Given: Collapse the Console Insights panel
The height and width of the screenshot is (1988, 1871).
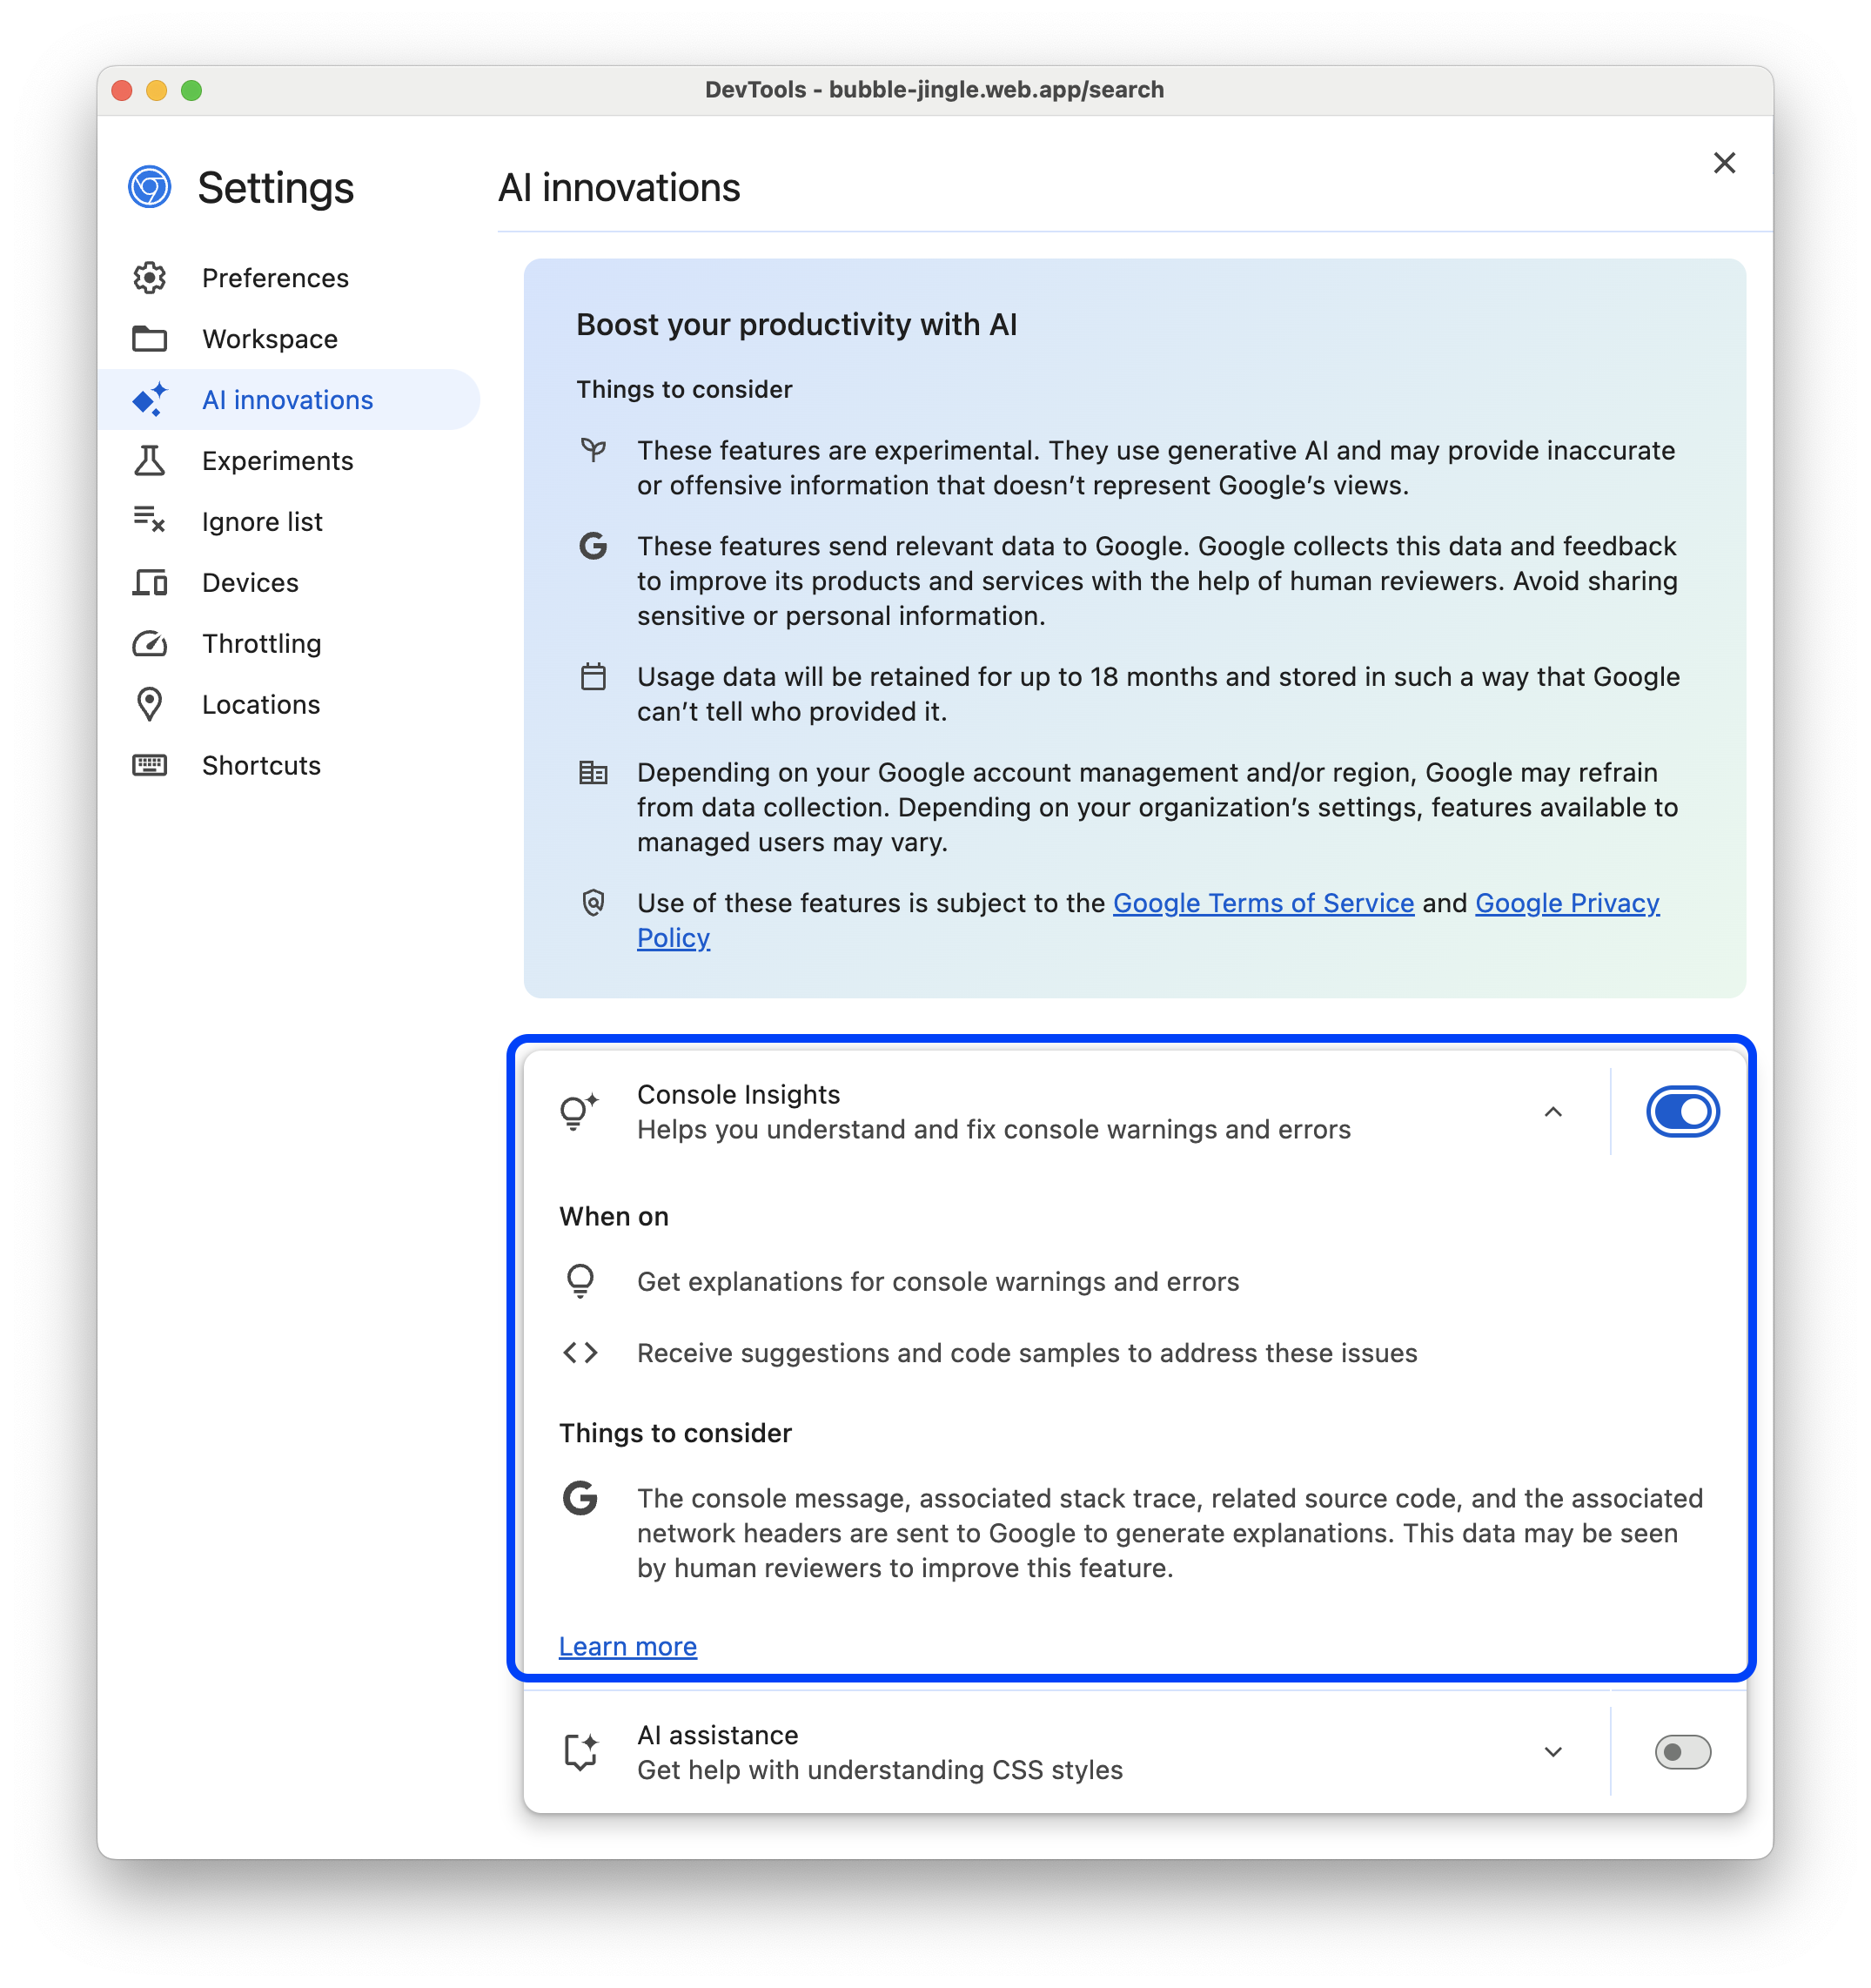Looking at the screenshot, I should click(1552, 1112).
